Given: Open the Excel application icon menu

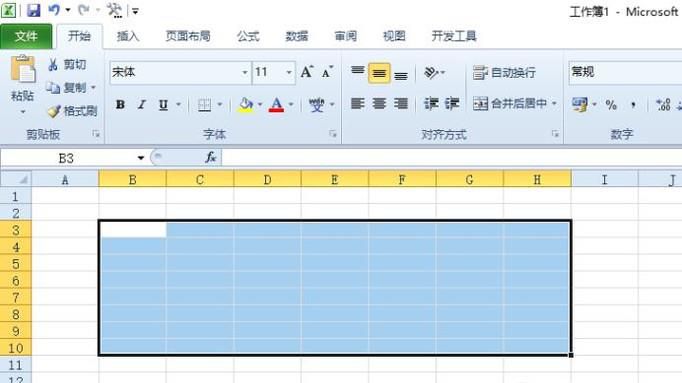Looking at the screenshot, I should tap(8, 10).
